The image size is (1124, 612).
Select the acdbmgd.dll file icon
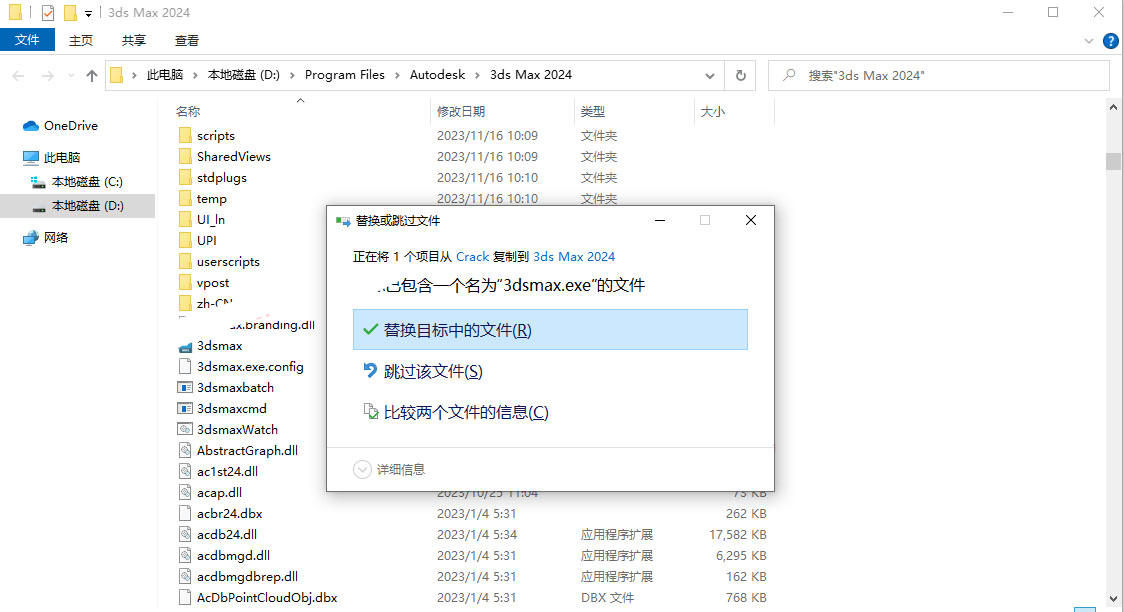(x=185, y=555)
